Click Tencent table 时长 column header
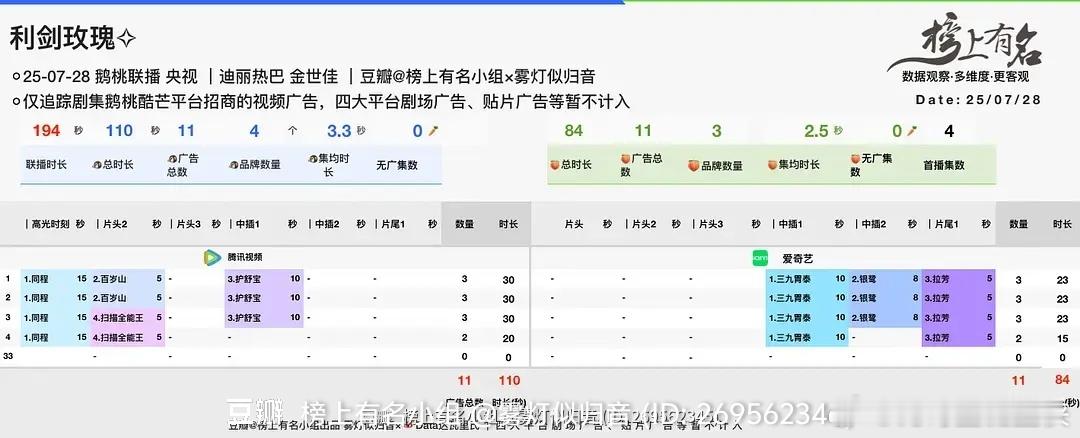This screenshot has height=438, width=1080. pos(508,224)
